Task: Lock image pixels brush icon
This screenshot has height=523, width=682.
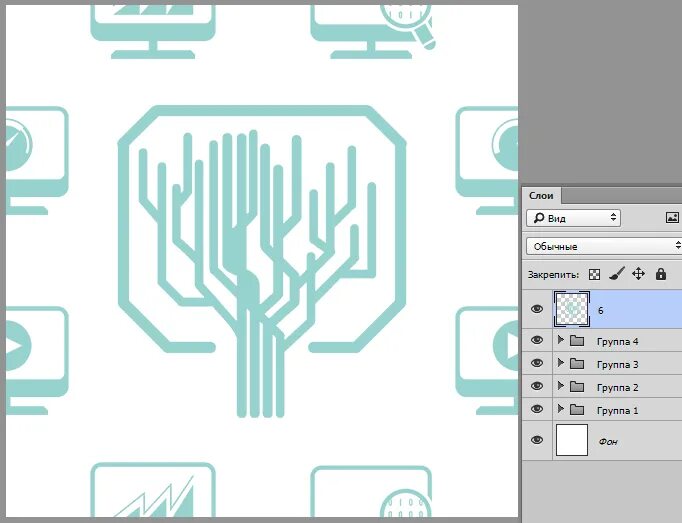Action: 617,274
